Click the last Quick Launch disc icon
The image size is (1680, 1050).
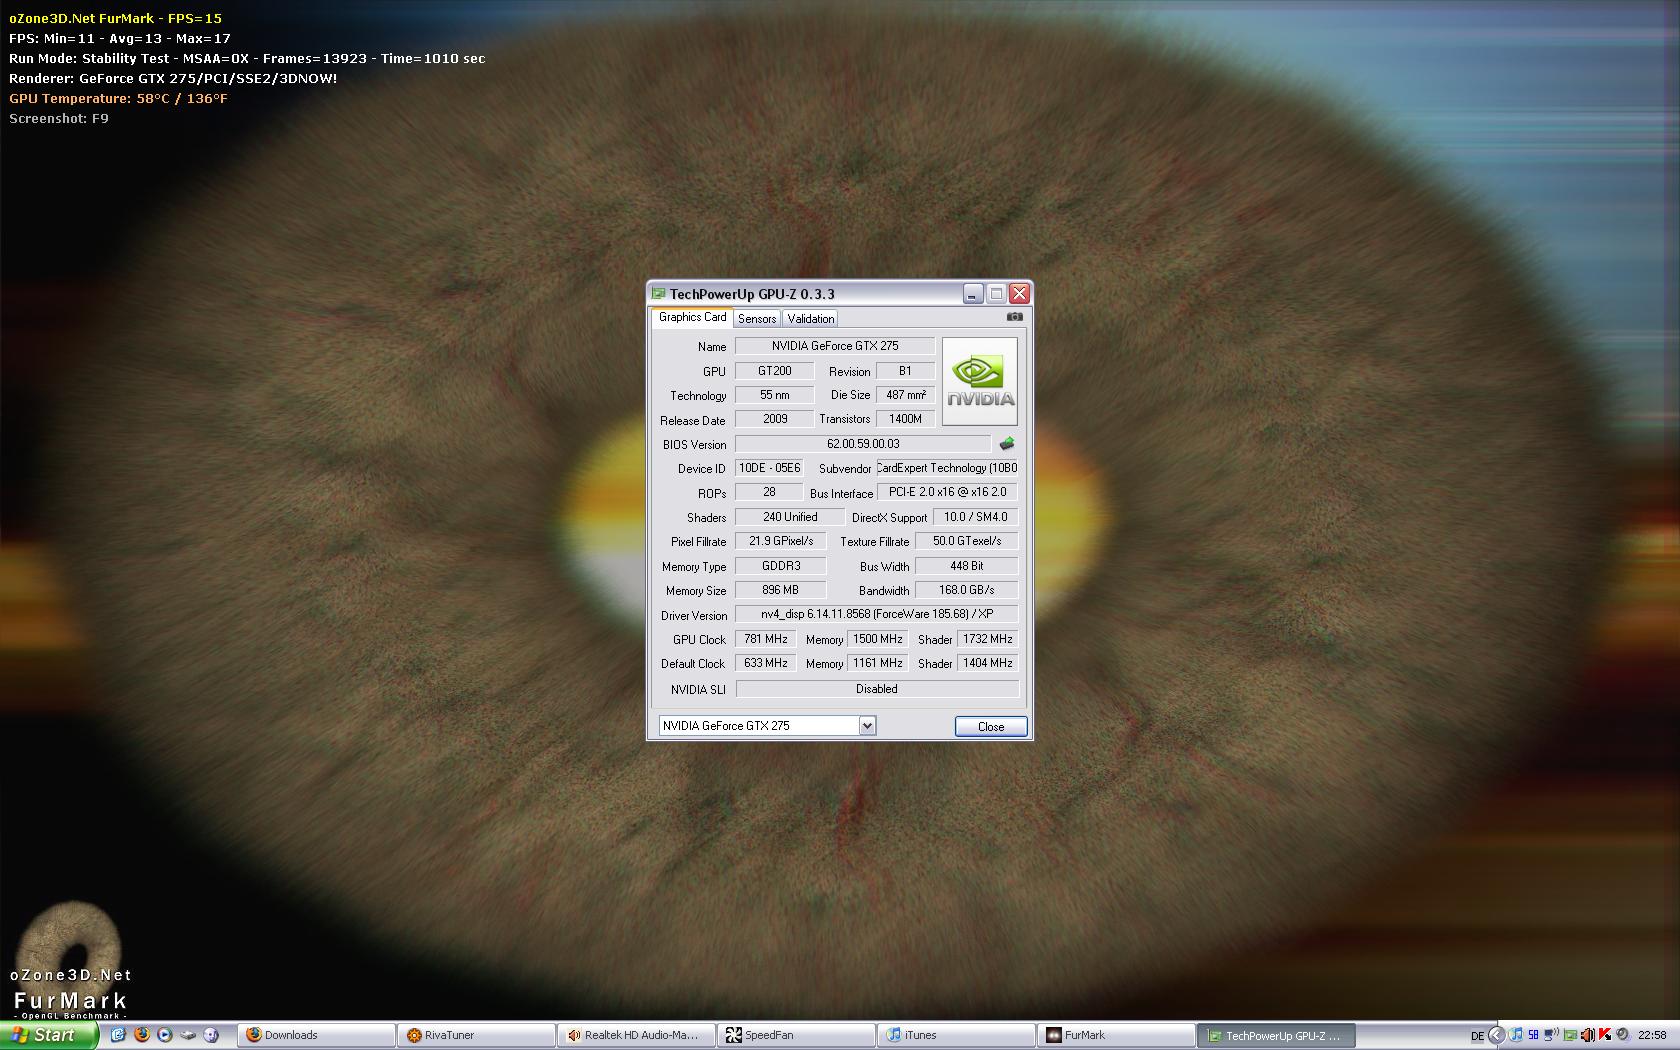click(x=211, y=1035)
